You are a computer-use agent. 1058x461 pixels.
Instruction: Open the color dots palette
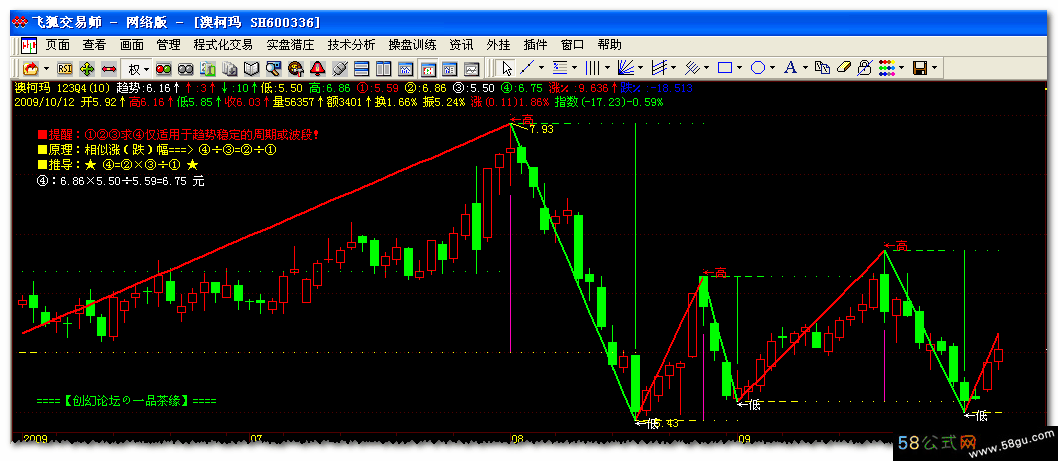click(887, 68)
